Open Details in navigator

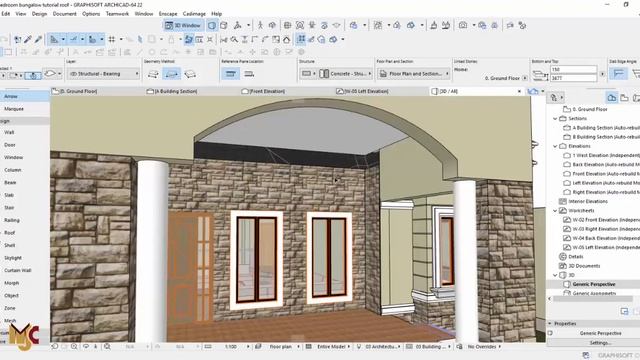[576, 256]
